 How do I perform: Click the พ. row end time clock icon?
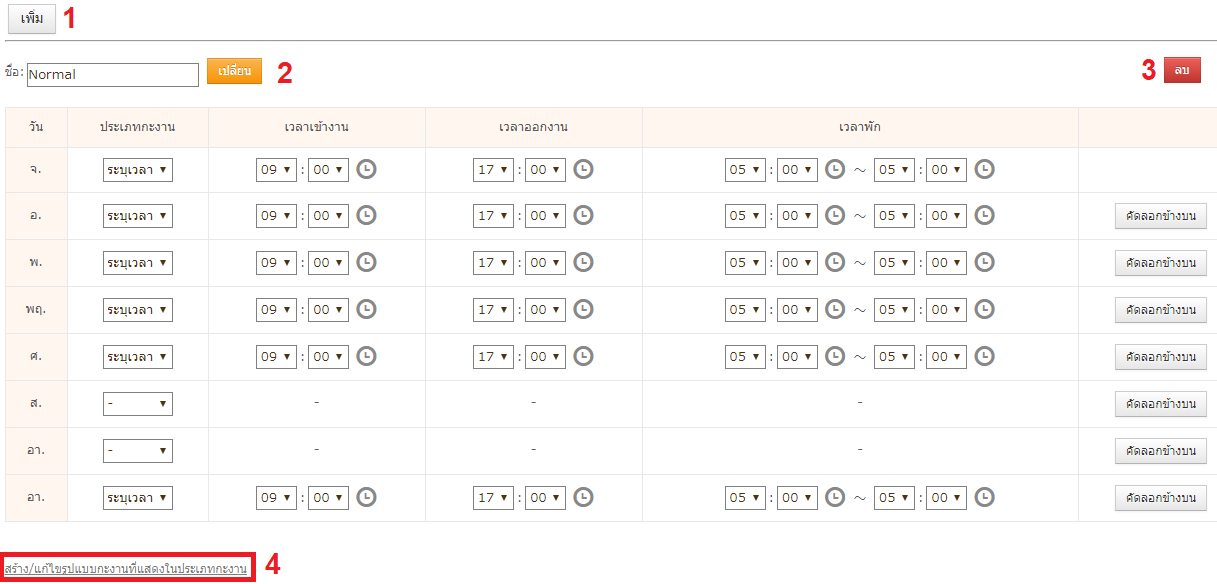[584, 263]
